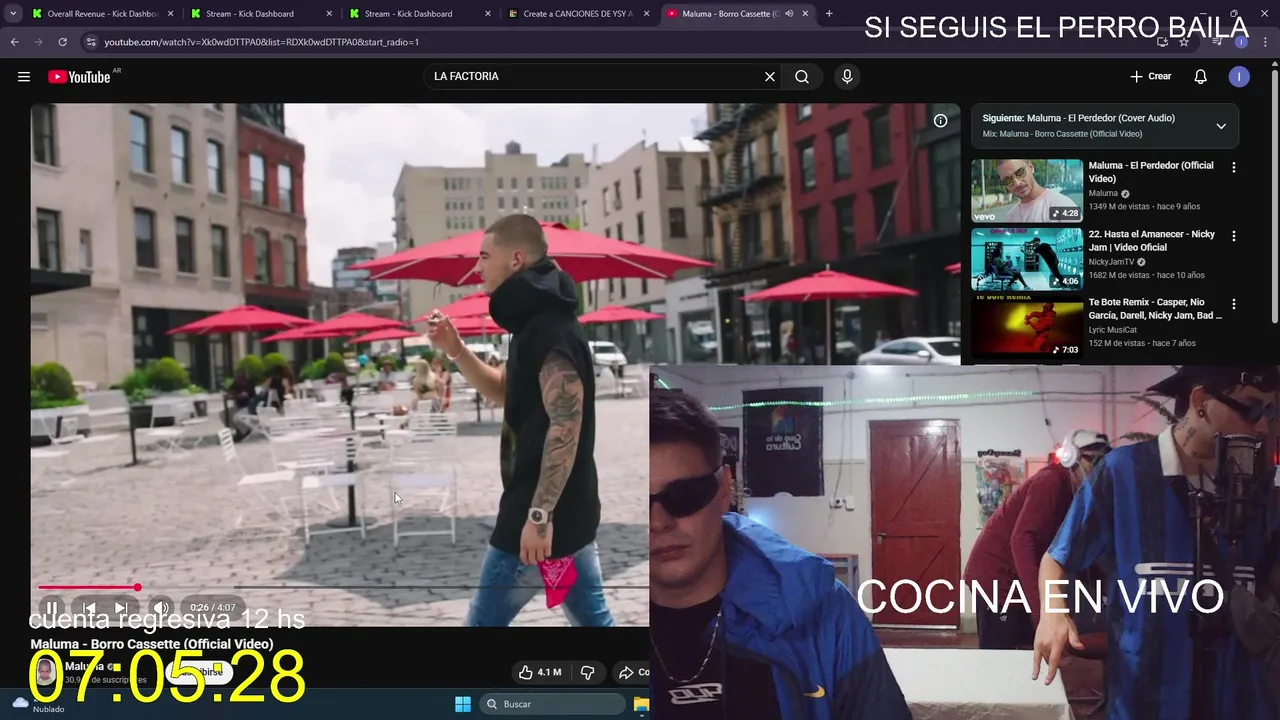Click Mix: Maluma - Borro Cassette playlist title

click(1062, 134)
